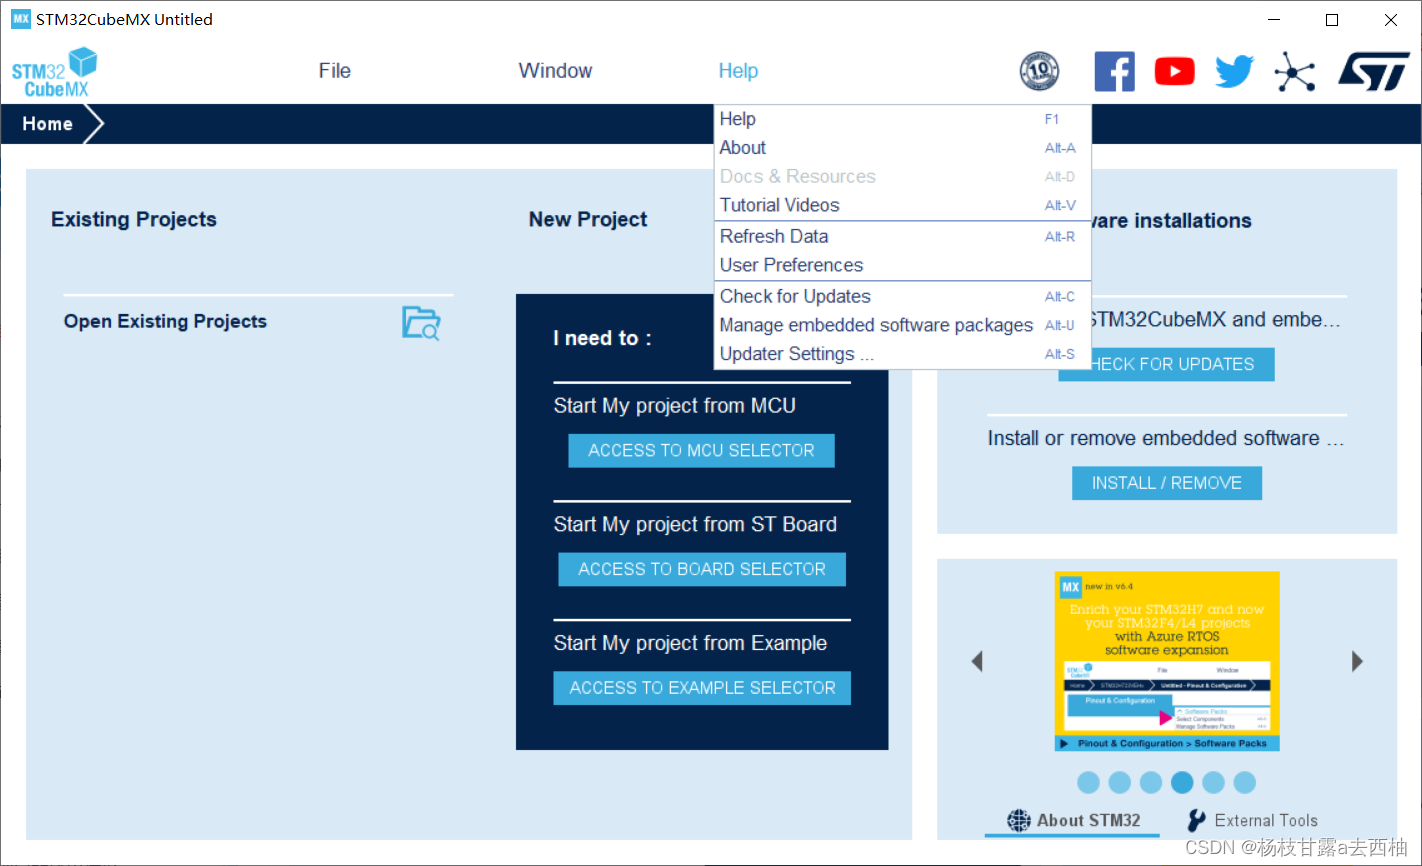Close the Help menu via its title
The image size is (1422, 866).
coord(738,71)
